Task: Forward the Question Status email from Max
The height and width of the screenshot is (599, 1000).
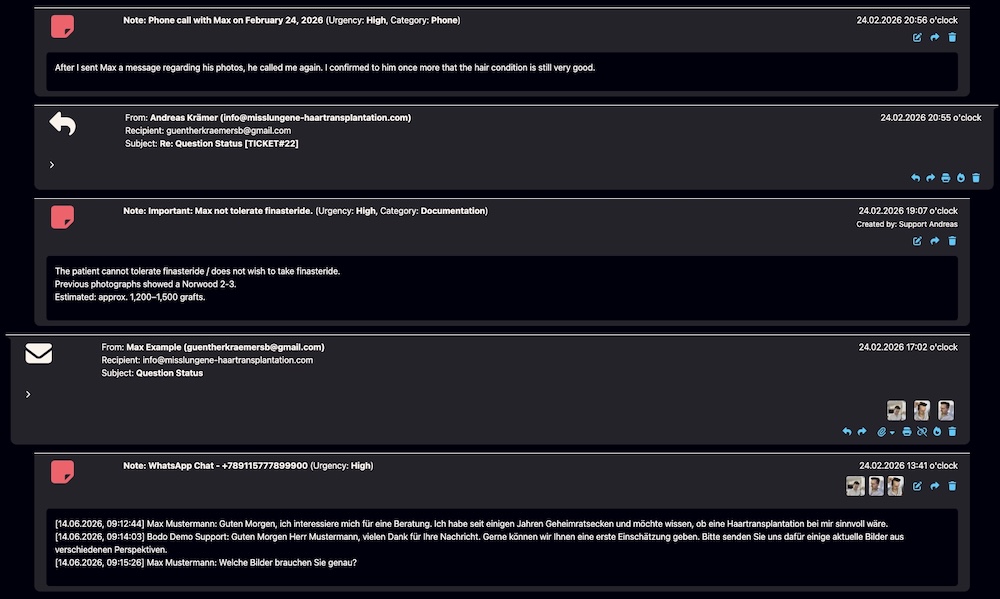Action: pos(862,432)
